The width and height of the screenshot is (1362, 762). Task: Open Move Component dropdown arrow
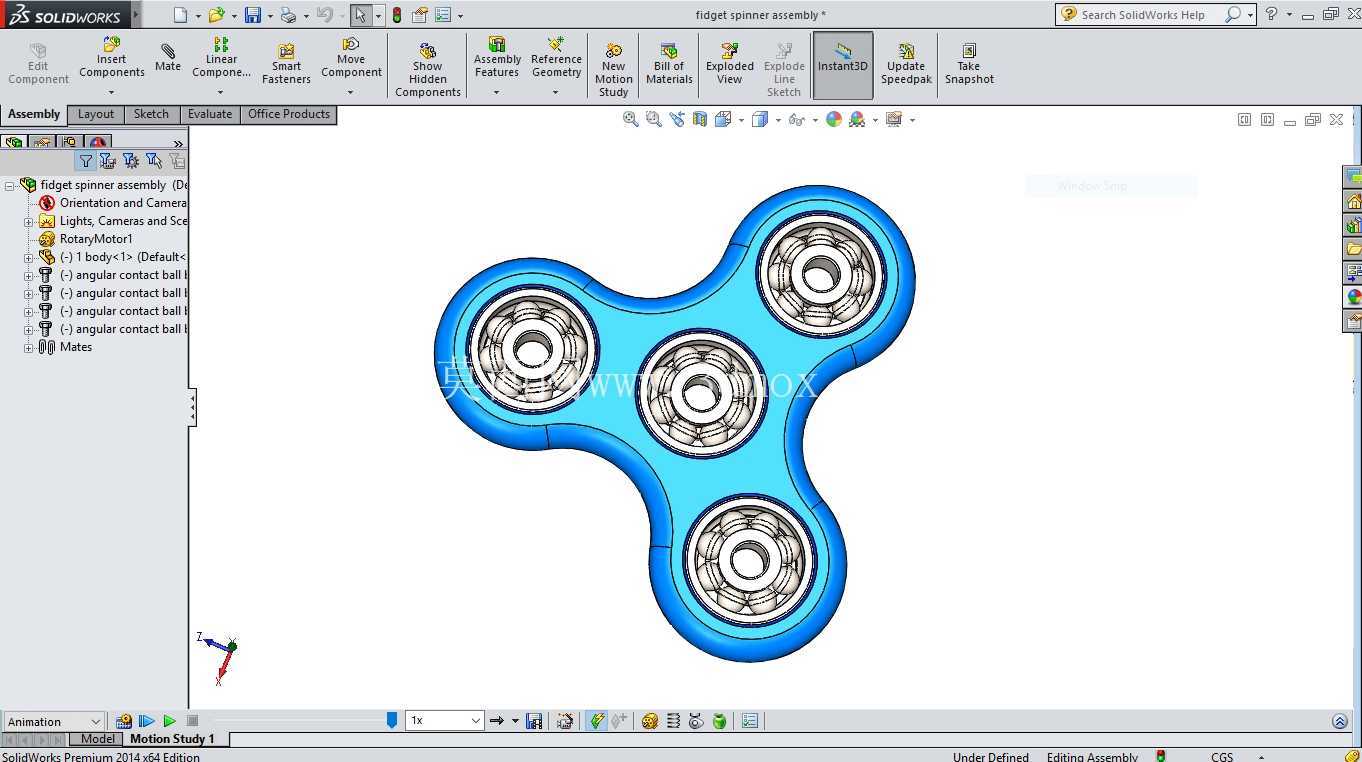(x=351, y=92)
